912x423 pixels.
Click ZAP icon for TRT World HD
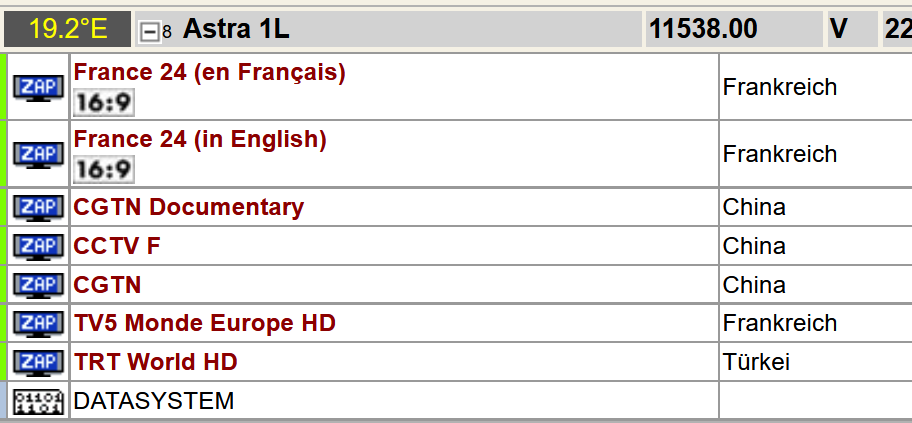pyautogui.click(x=38, y=362)
